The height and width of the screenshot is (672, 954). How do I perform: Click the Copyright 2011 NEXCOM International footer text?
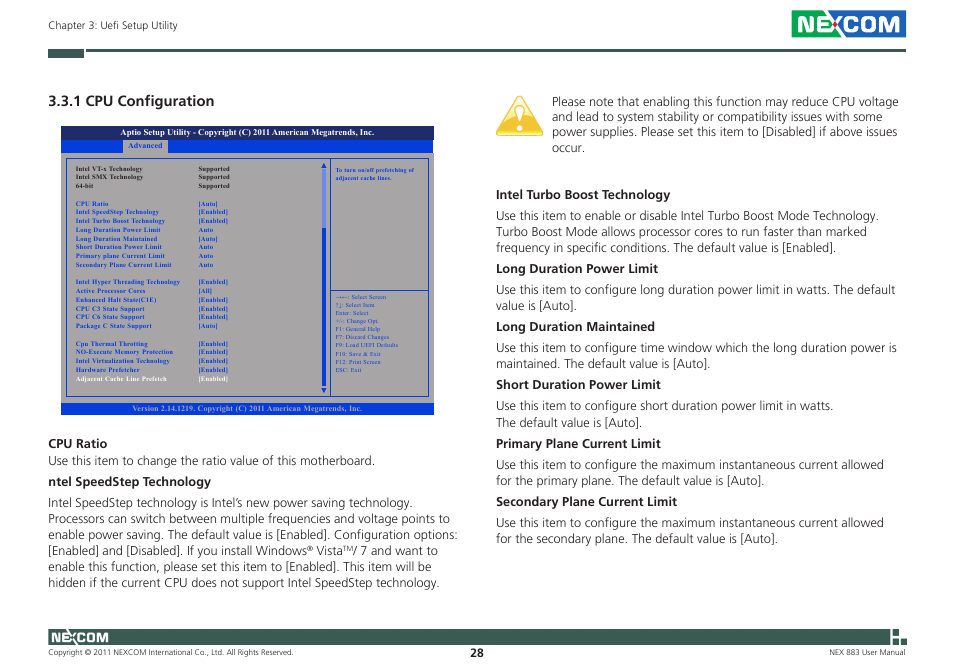click(171, 653)
